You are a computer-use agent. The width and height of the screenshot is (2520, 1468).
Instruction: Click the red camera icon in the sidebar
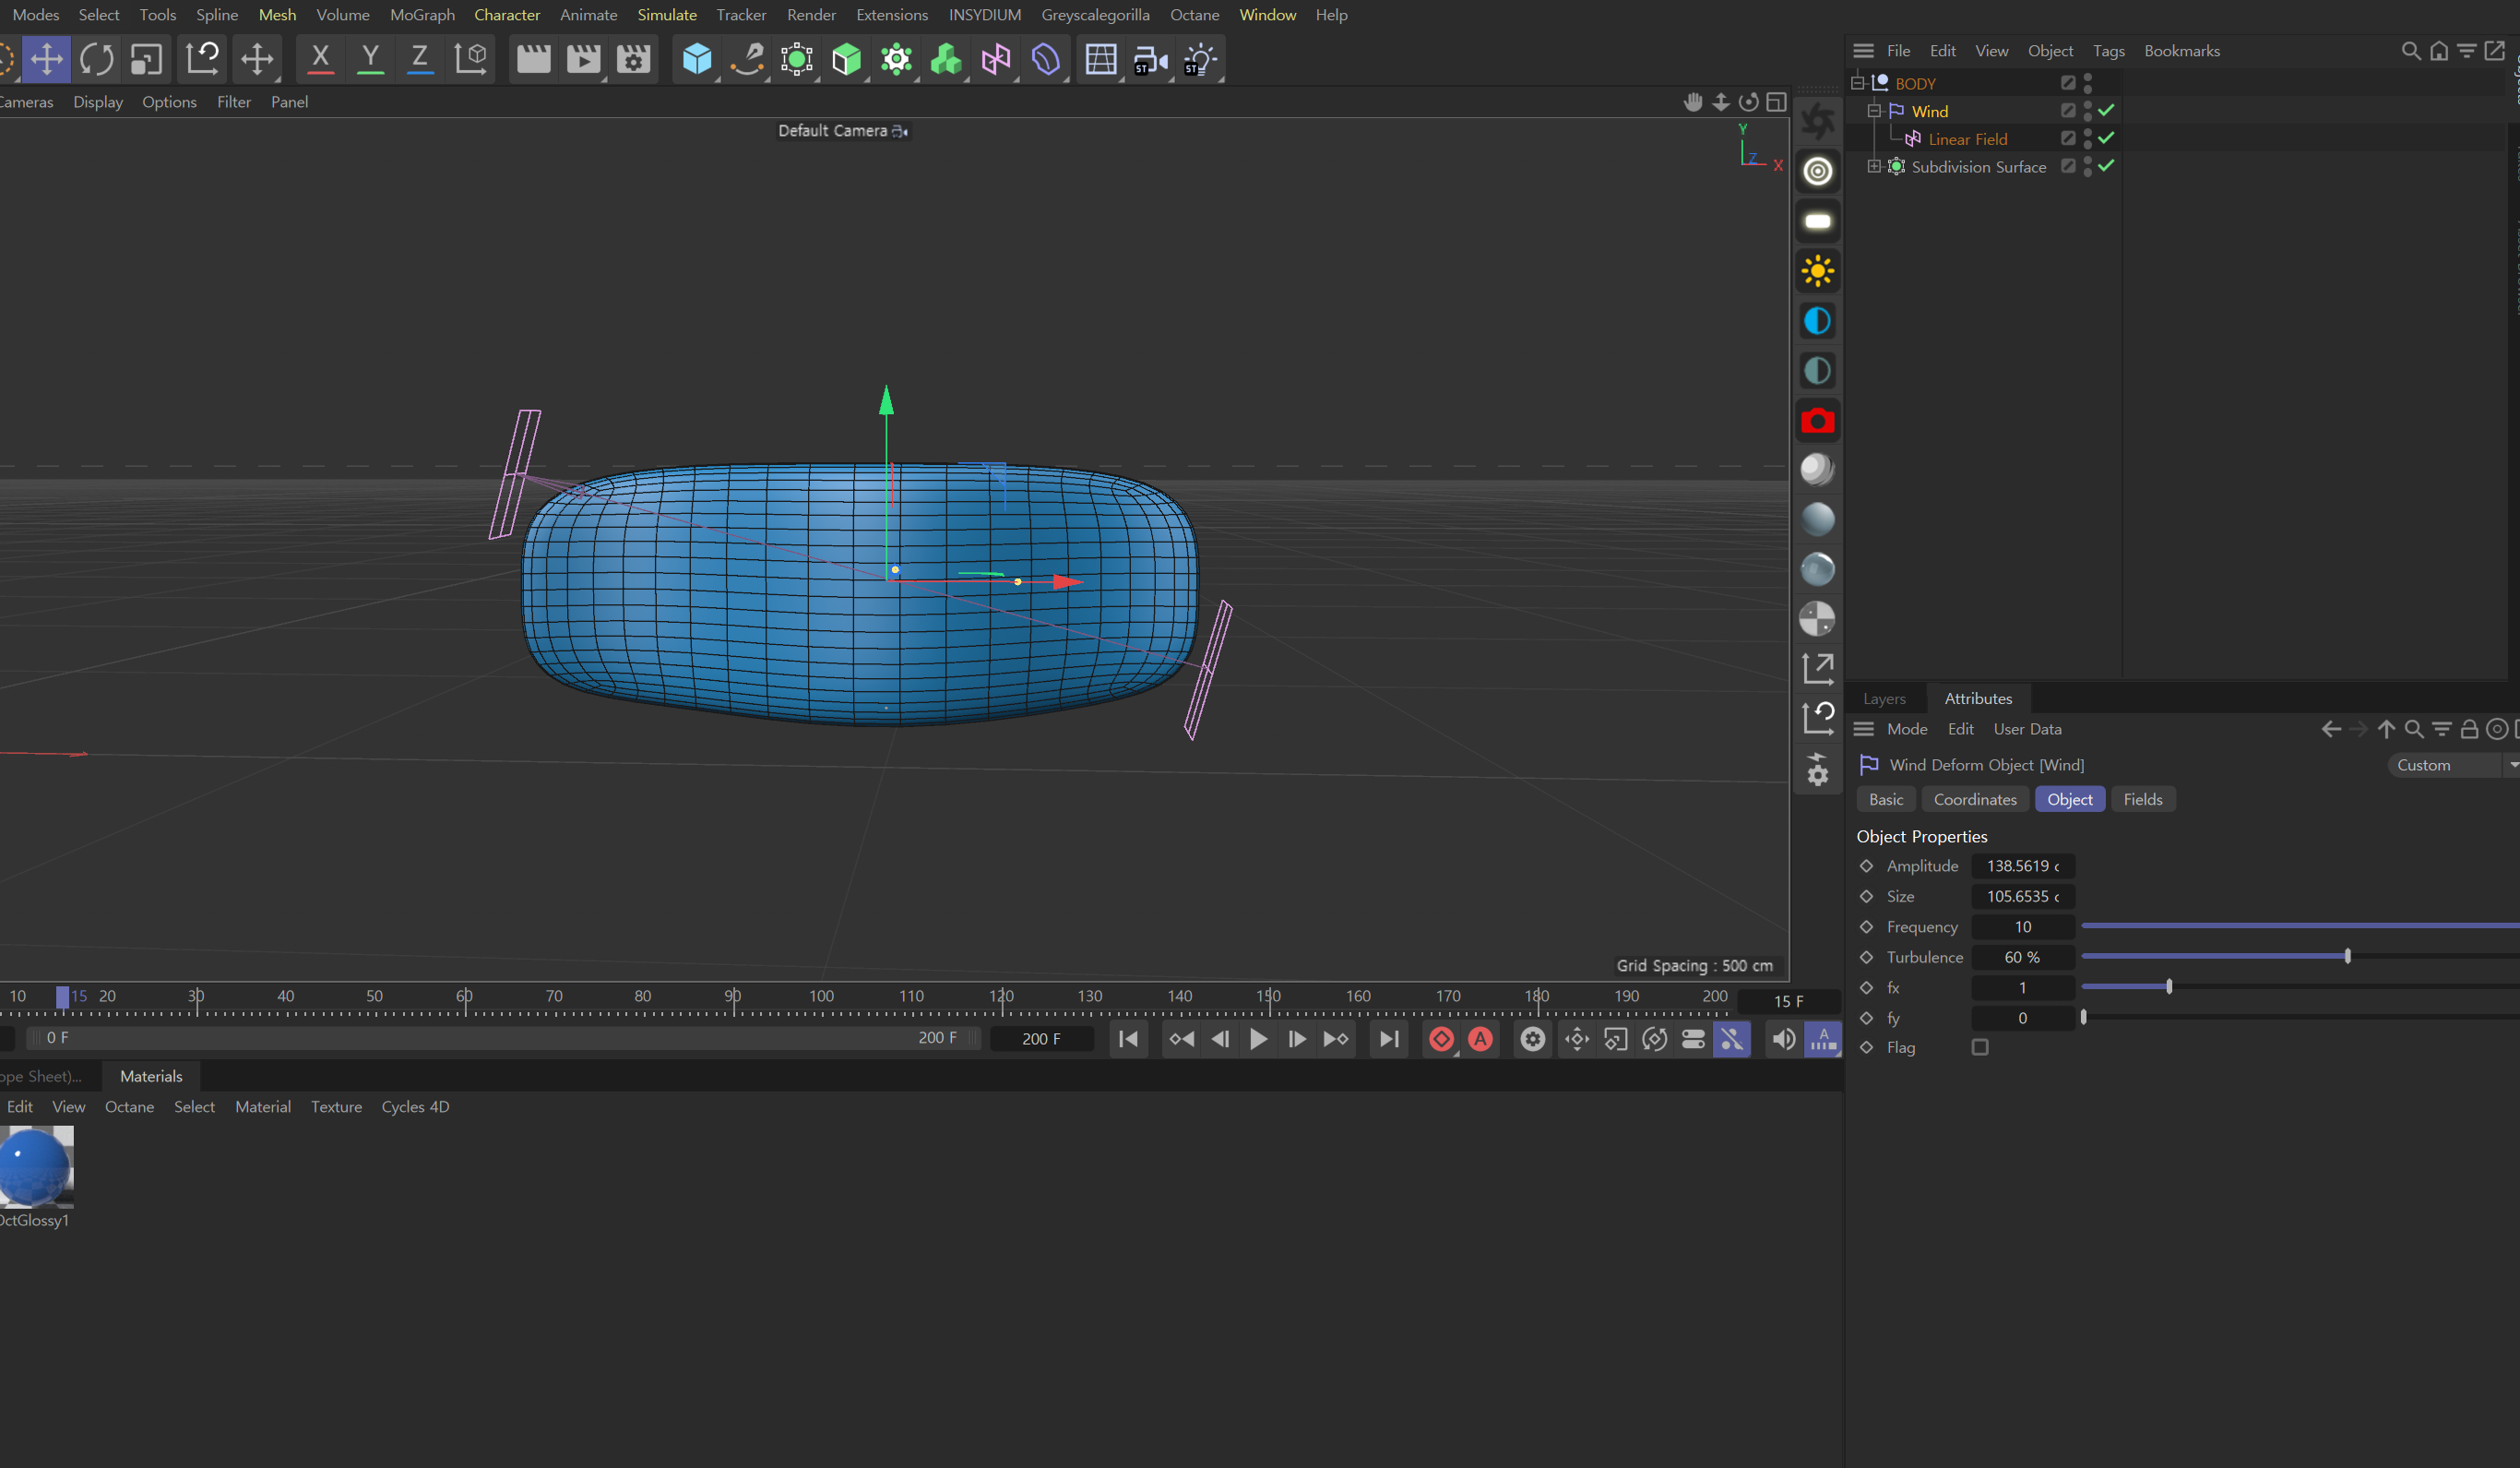(x=1817, y=421)
